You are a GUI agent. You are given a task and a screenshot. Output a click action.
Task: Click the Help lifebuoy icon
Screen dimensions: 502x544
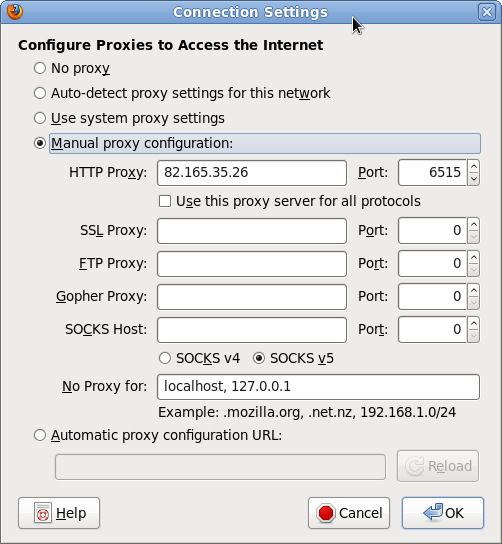pyautogui.click(x=43, y=513)
